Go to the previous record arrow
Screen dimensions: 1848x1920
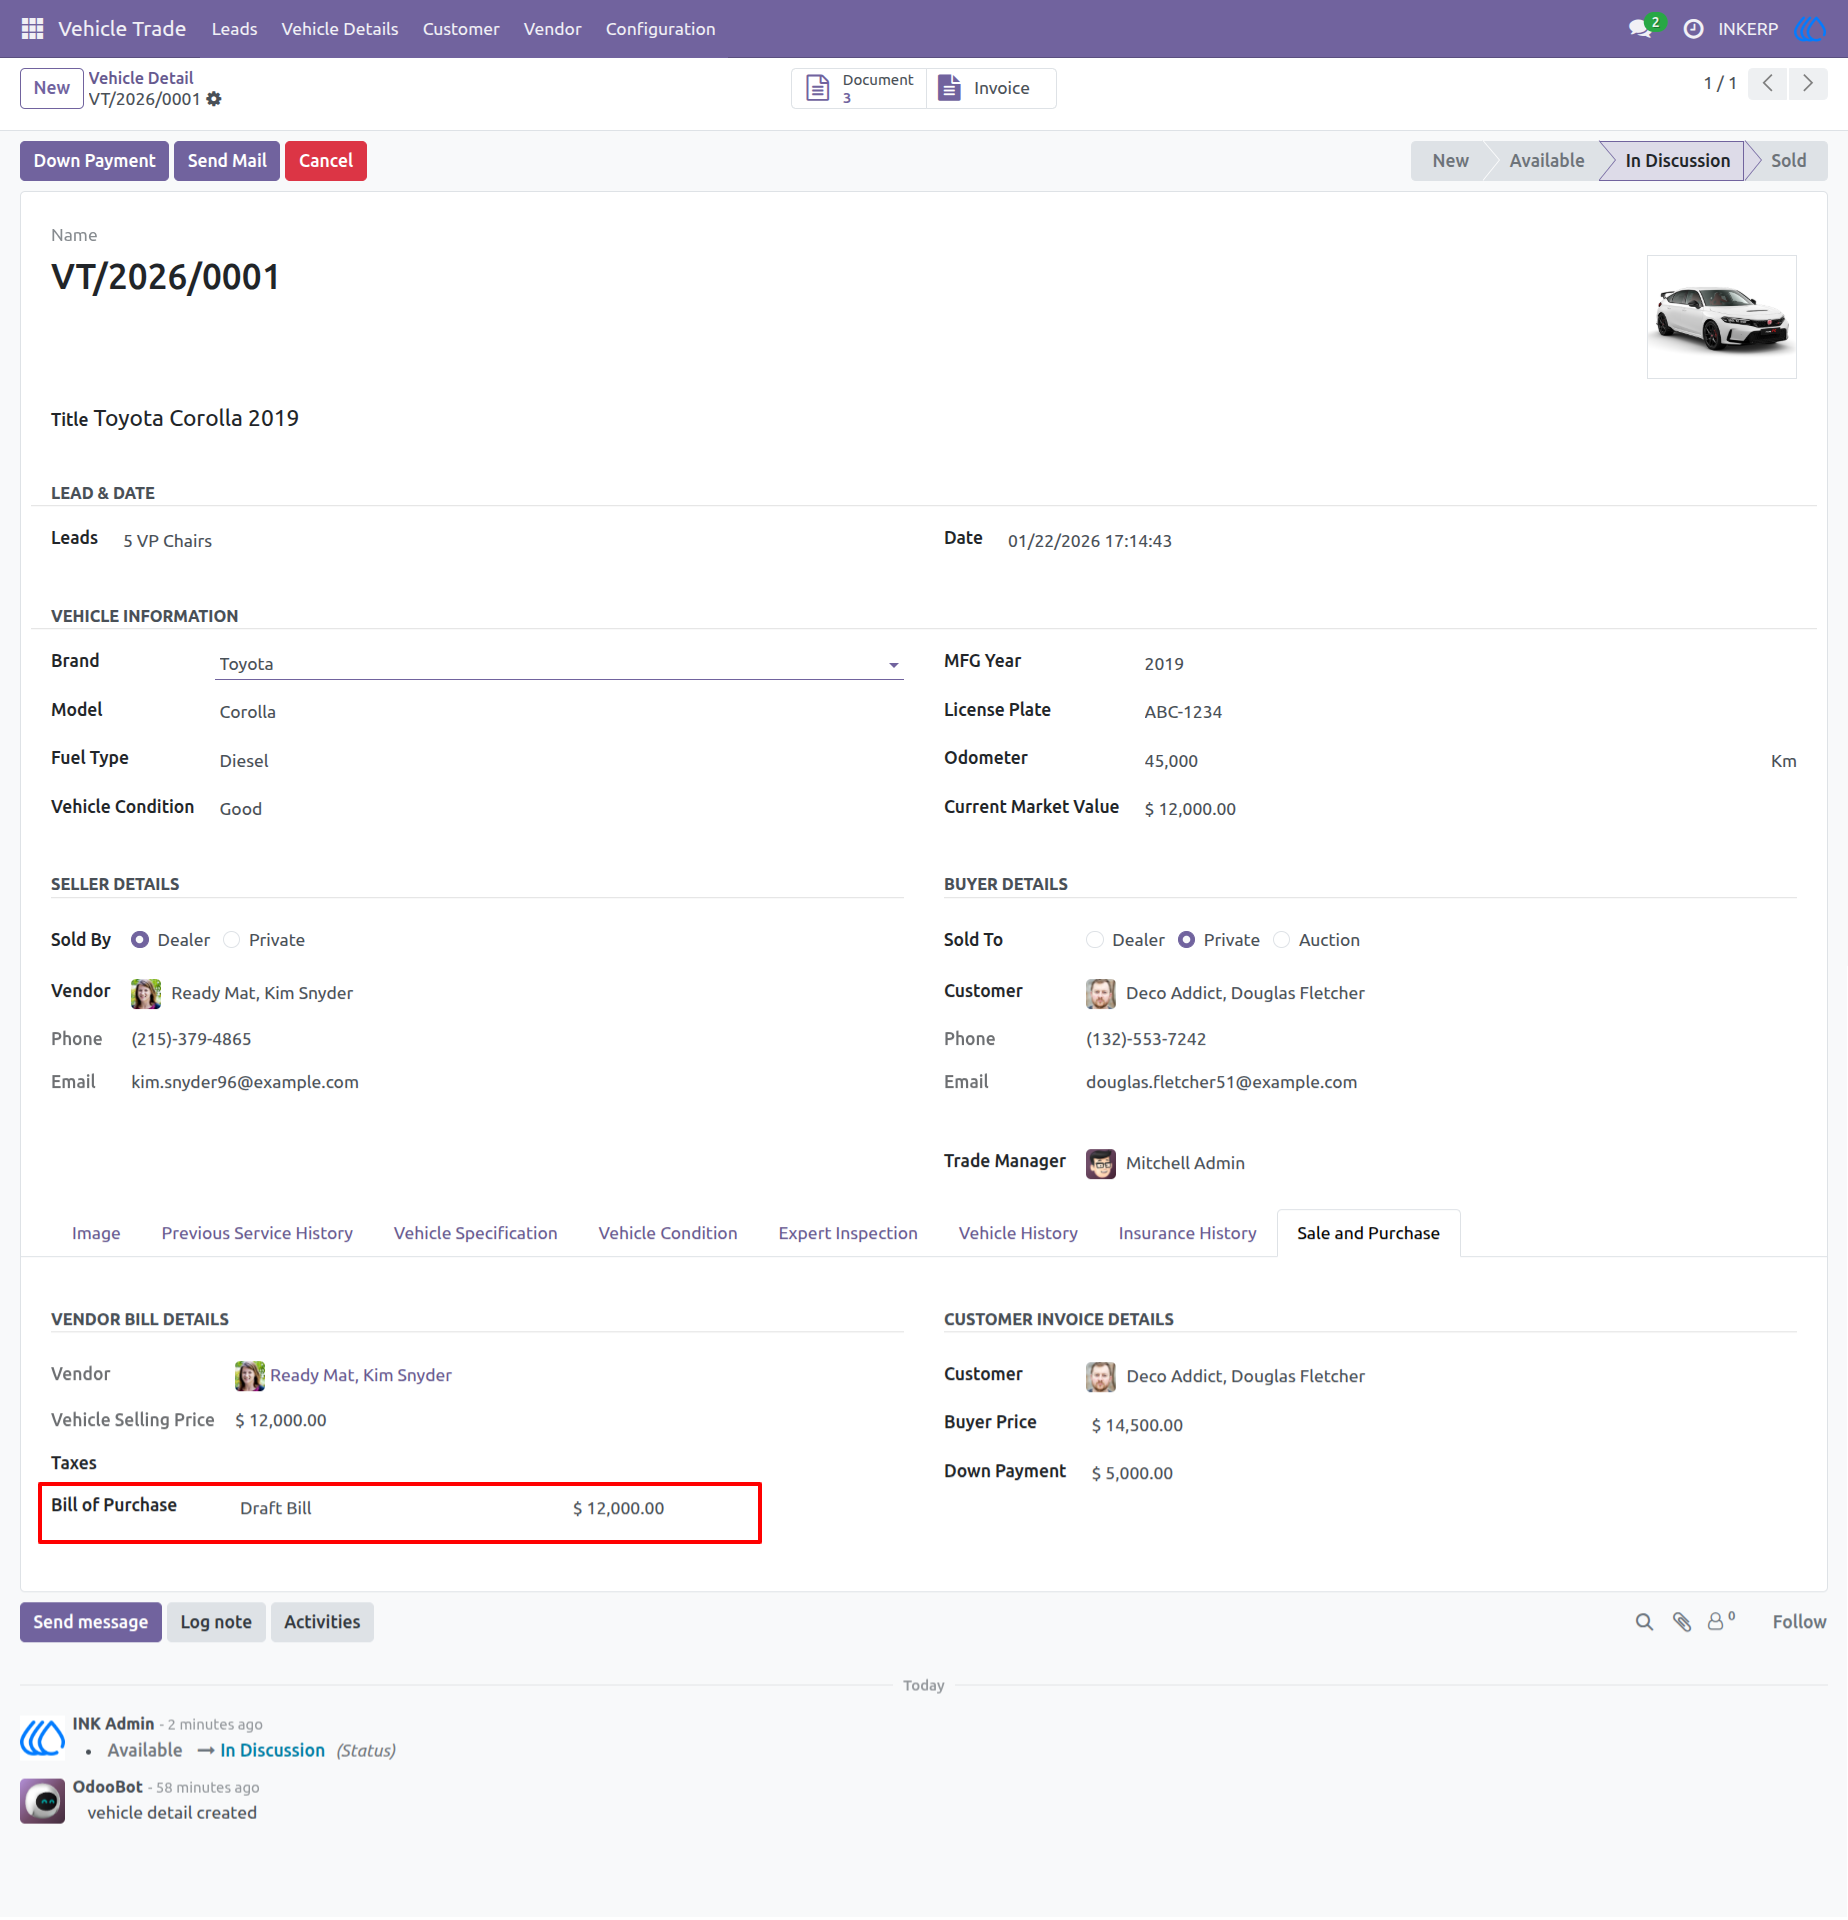(x=1768, y=83)
